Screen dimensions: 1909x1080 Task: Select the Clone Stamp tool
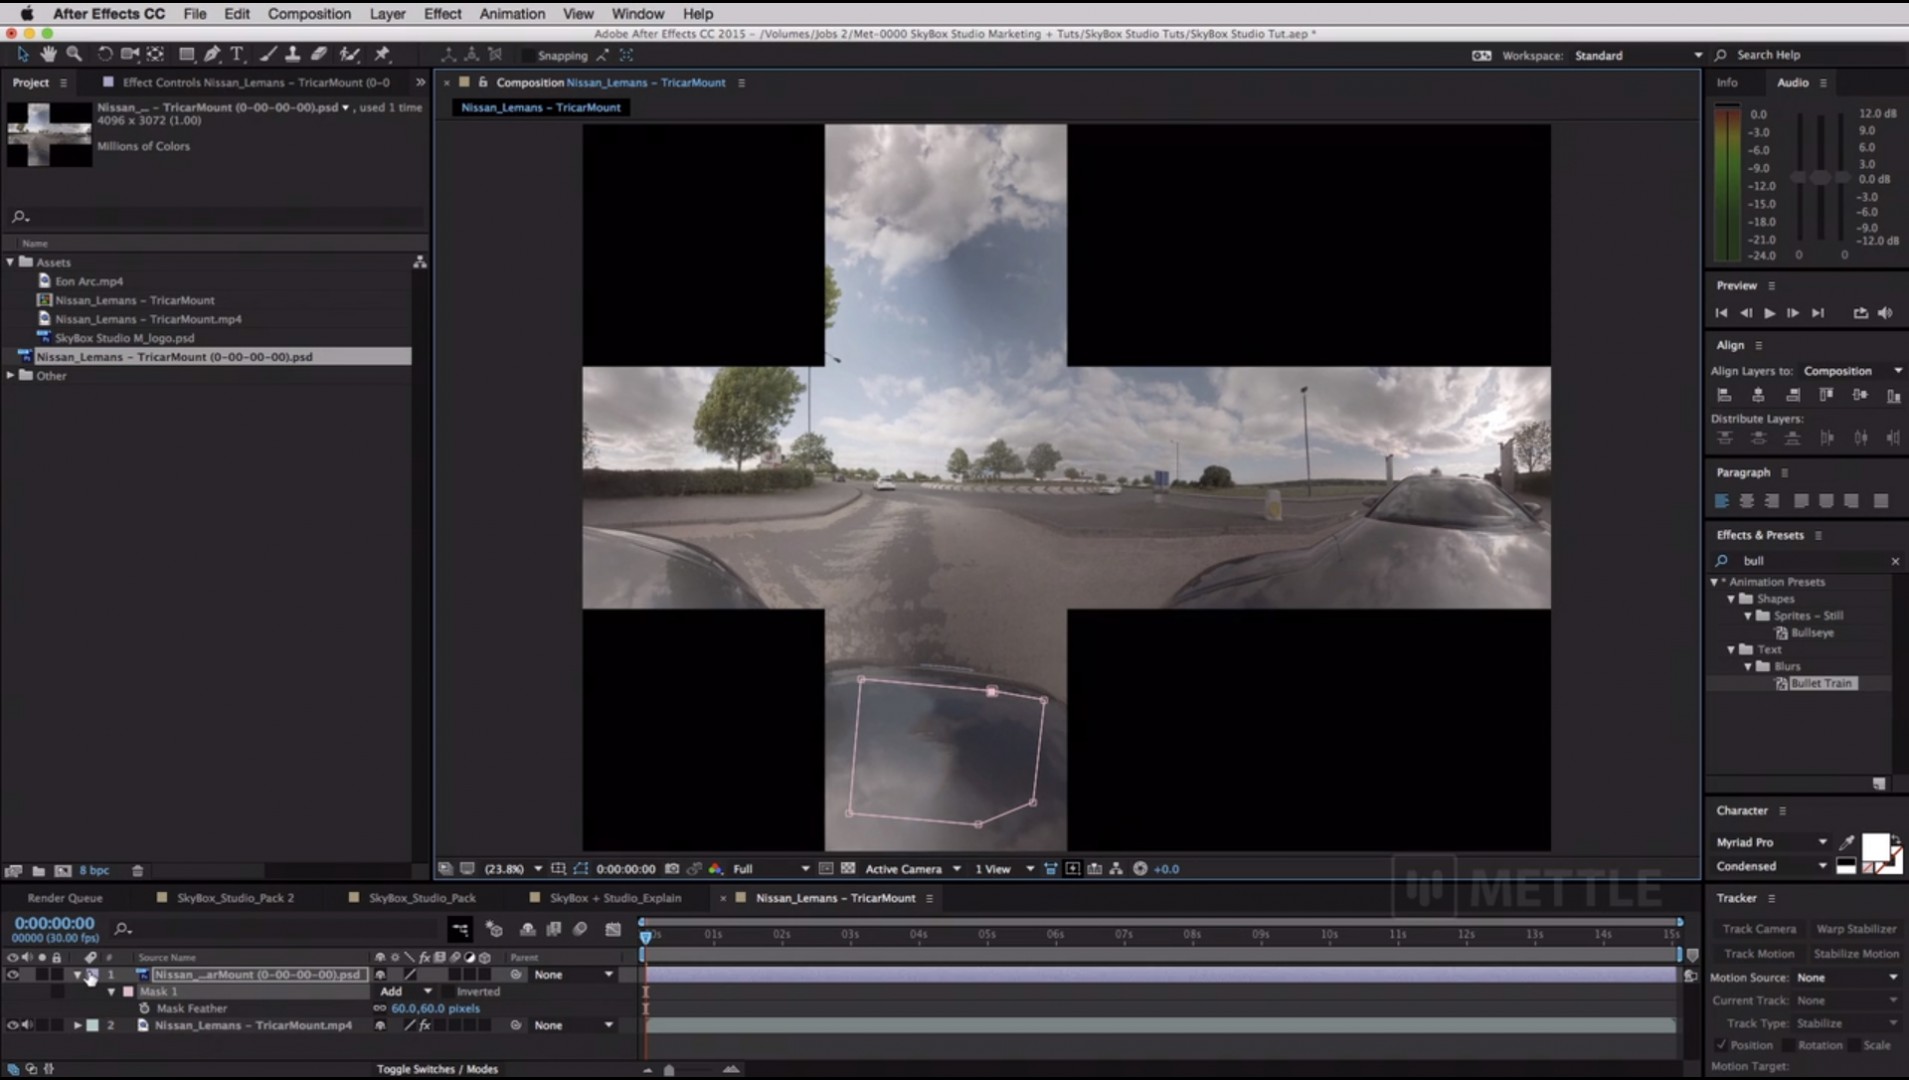[x=294, y=54]
